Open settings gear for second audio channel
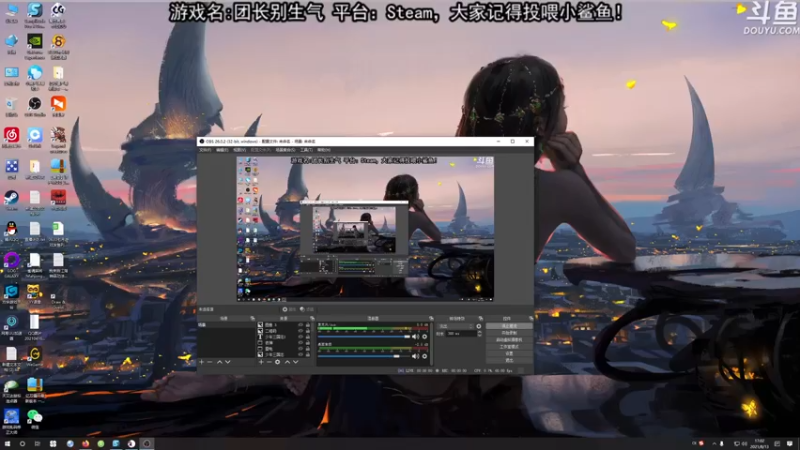800x450 pixels. 424,356
